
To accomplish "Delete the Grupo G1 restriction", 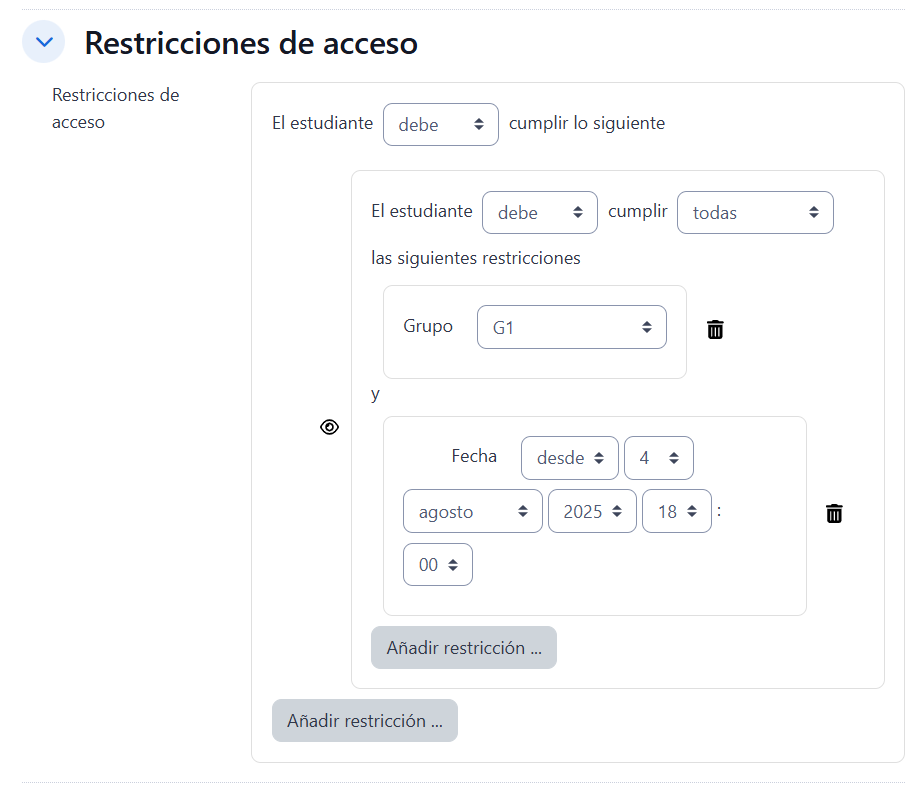I will pyautogui.click(x=715, y=329).
